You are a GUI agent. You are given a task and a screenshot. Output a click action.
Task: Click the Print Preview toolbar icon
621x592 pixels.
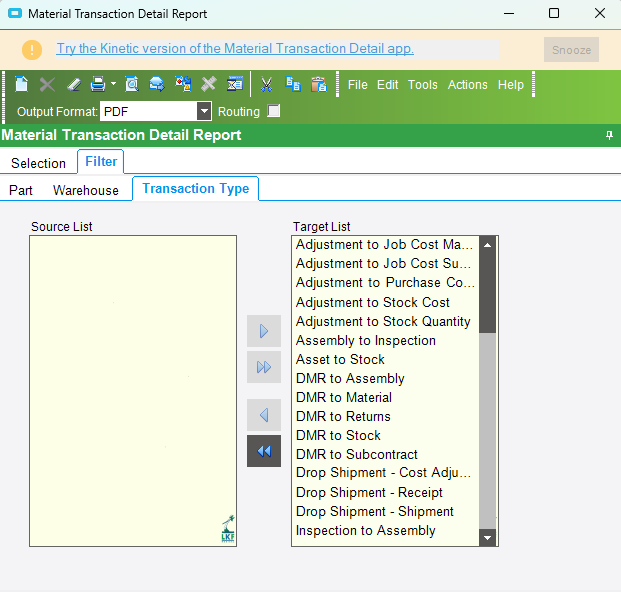coord(131,84)
